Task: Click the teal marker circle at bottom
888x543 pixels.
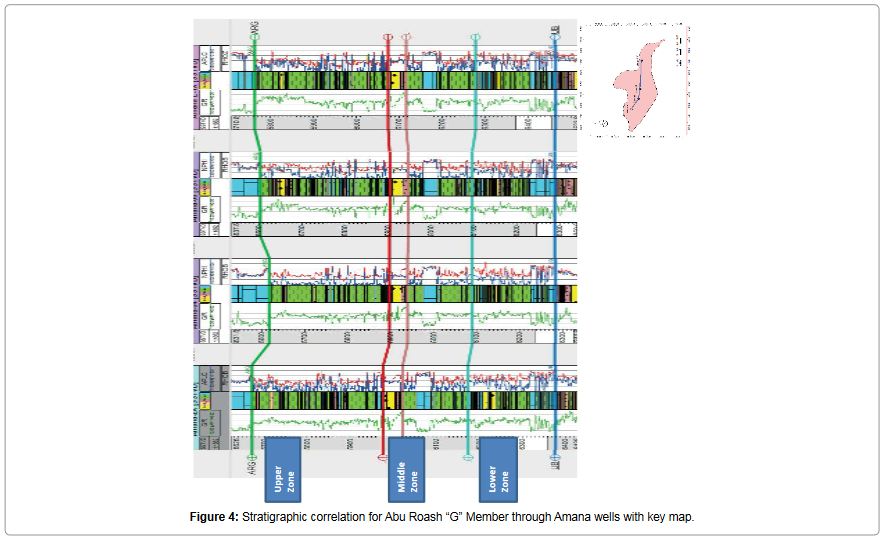Action: click(469, 457)
